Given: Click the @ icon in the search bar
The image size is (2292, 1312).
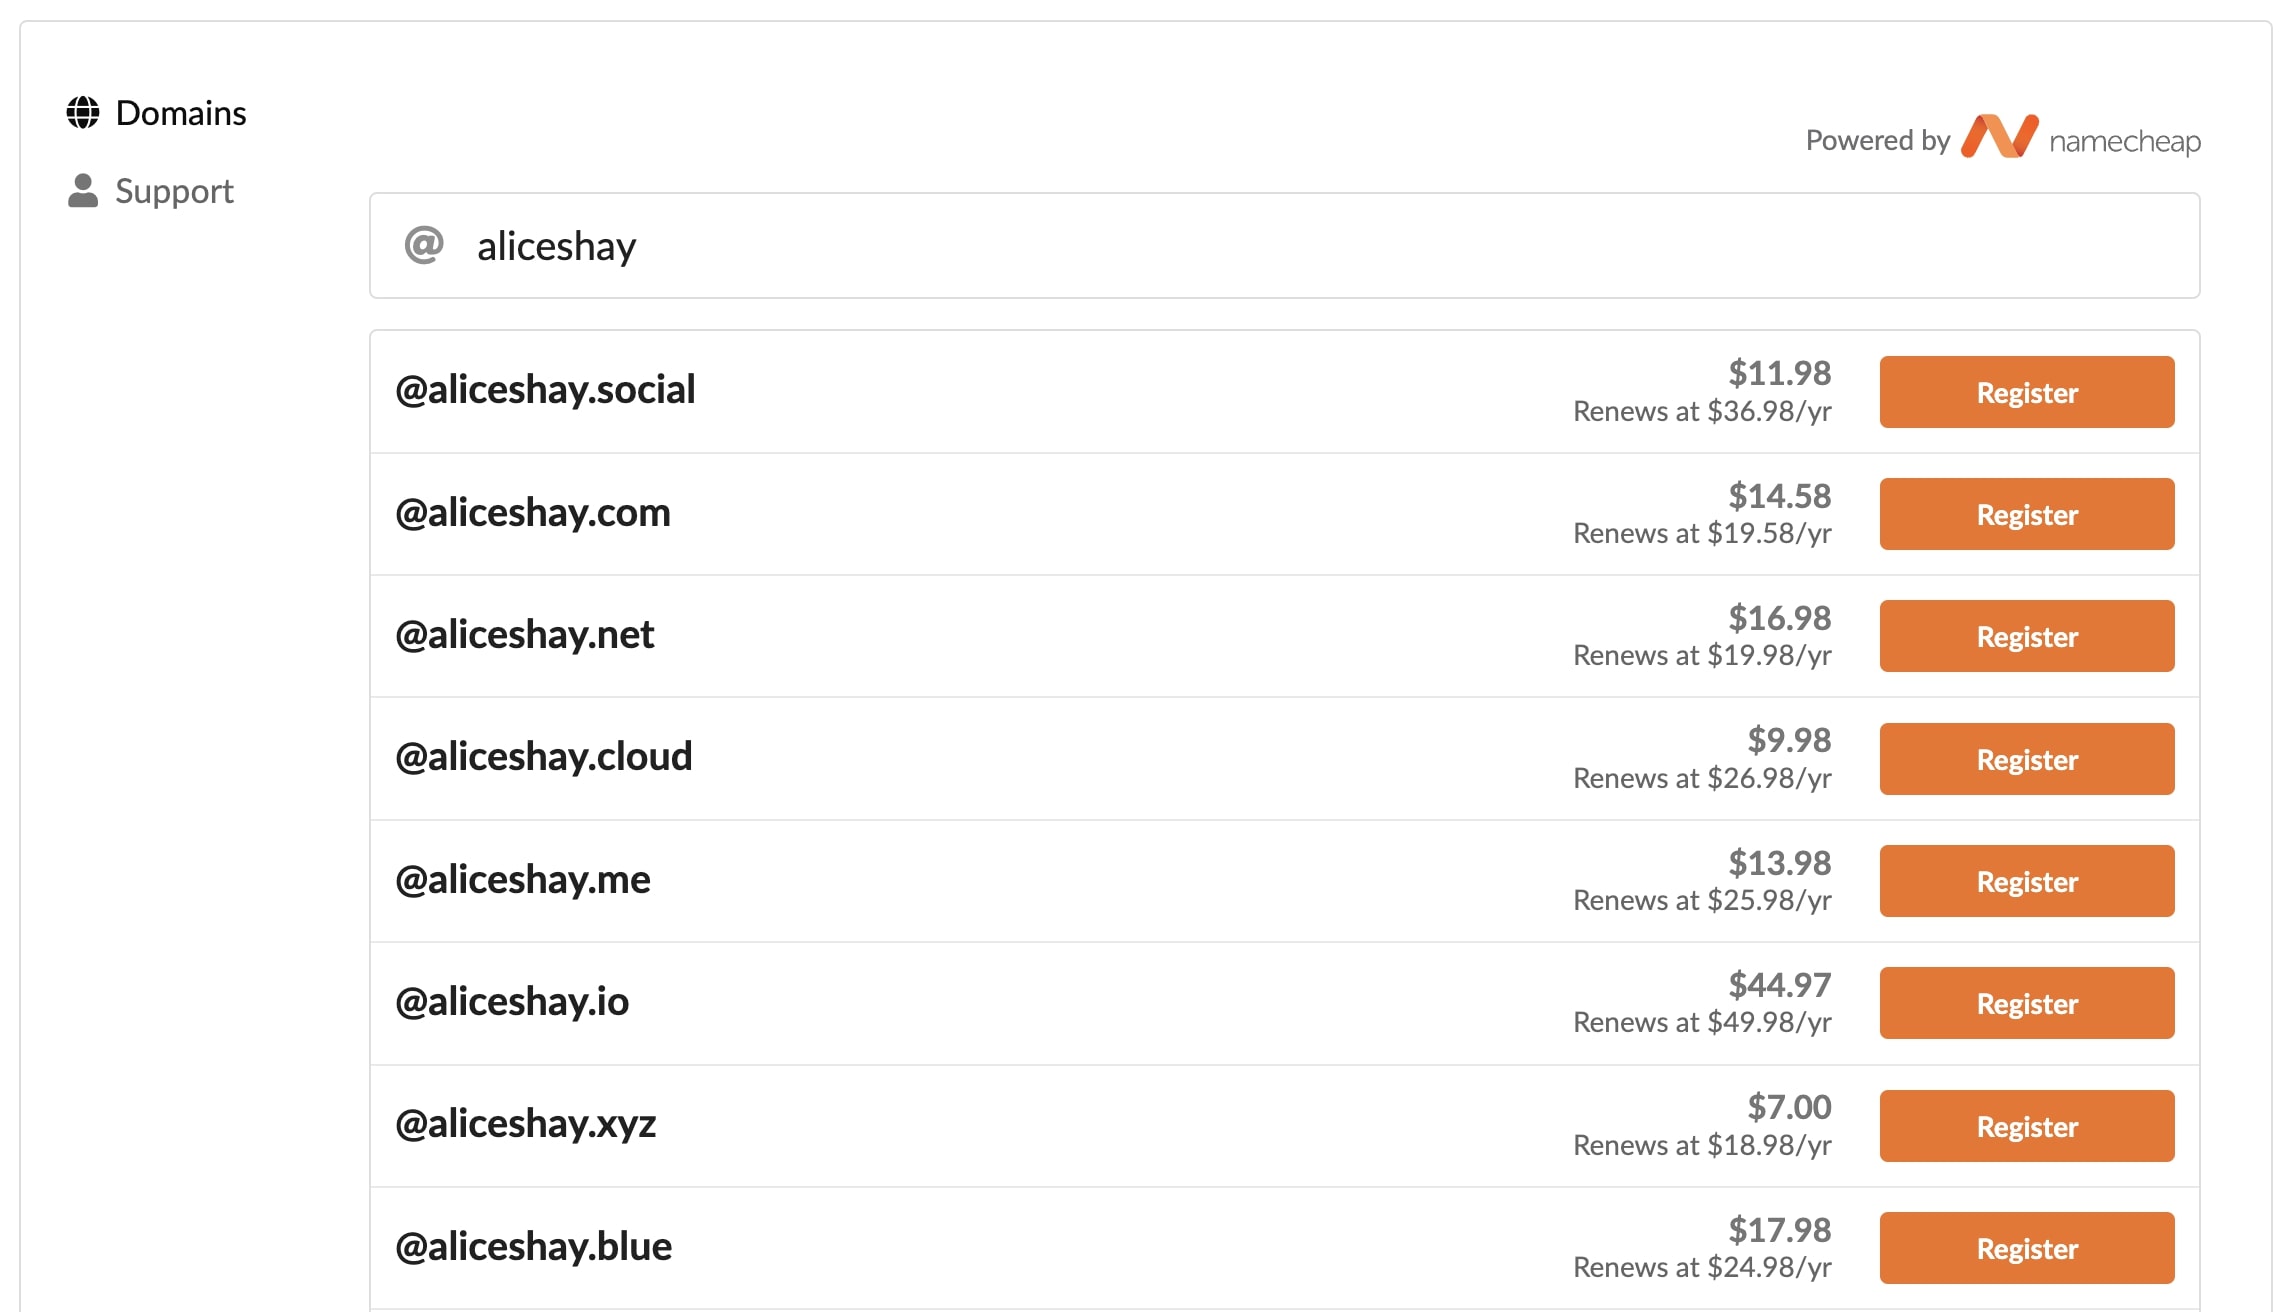Looking at the screenshot, I should (426, 245).
